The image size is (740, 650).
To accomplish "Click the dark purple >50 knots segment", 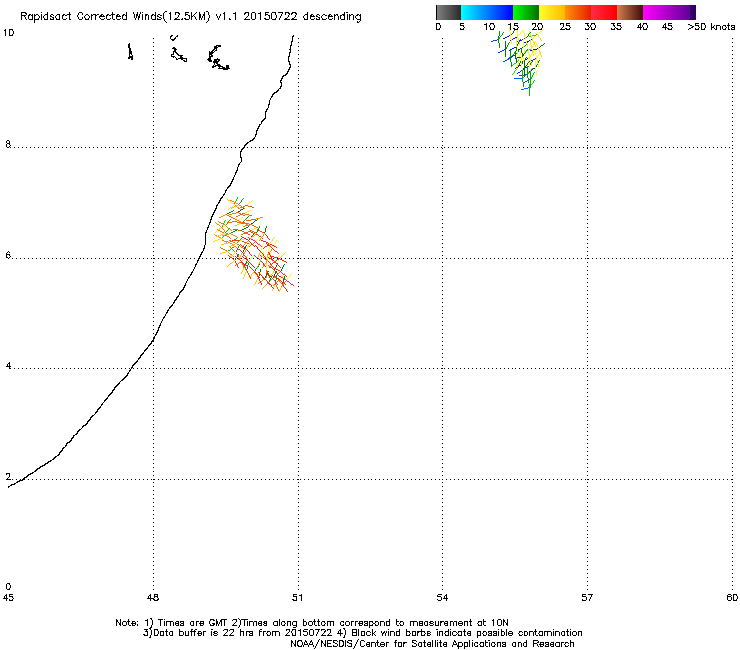I will click(x=692, y=12).
